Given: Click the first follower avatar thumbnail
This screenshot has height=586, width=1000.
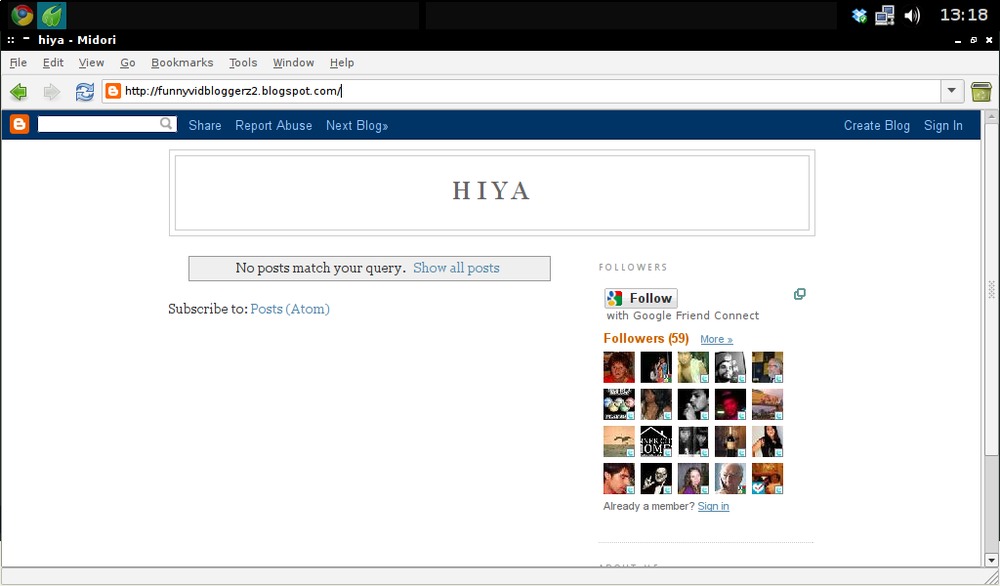Looking at the screenshot, I should pos(619,367).
